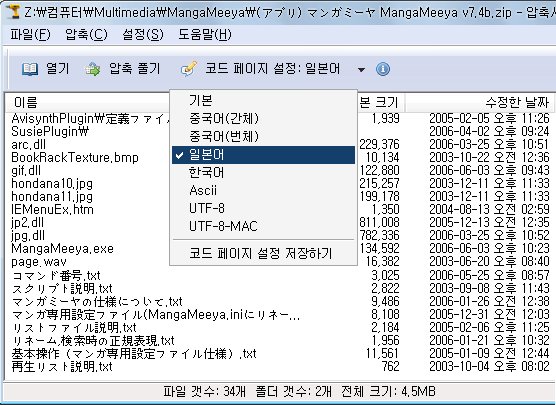The width and height of the screenshot is (556, 405).
Task: Select the IEMenuEx.htm file
Action: pyautogui.click(x=52, y=210)
